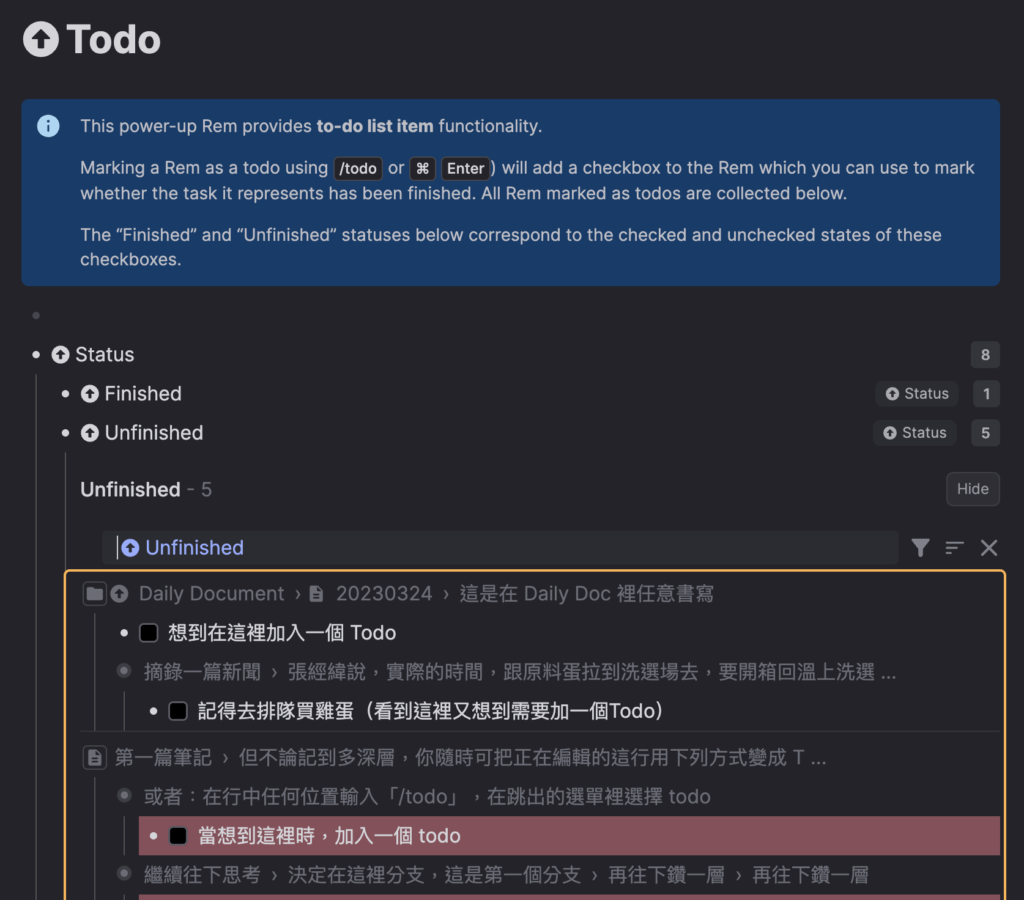Click the document icon before 第一篇筆記
This screenshot has width=1024, height=900.
tap(94, 758)
